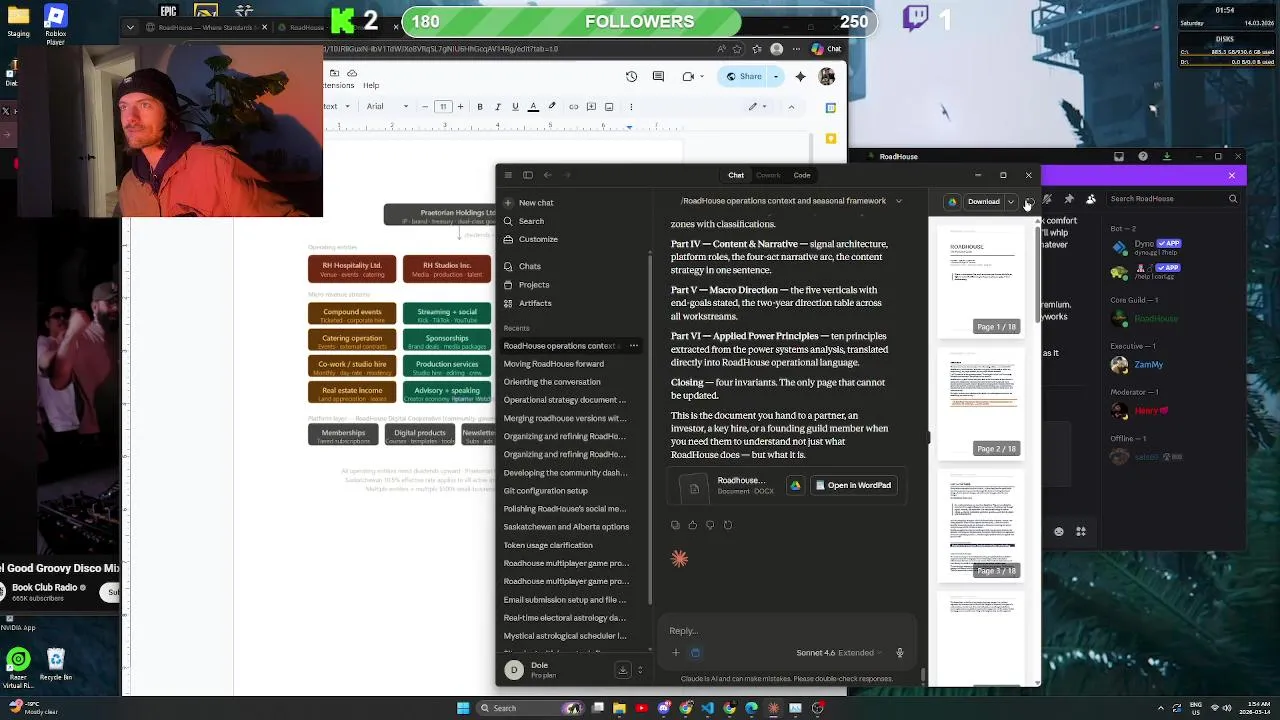Open the Claude hamburger menu icon
Image resolution: width=1280 pixels, height=720 pixels.
tap(508, 175)
